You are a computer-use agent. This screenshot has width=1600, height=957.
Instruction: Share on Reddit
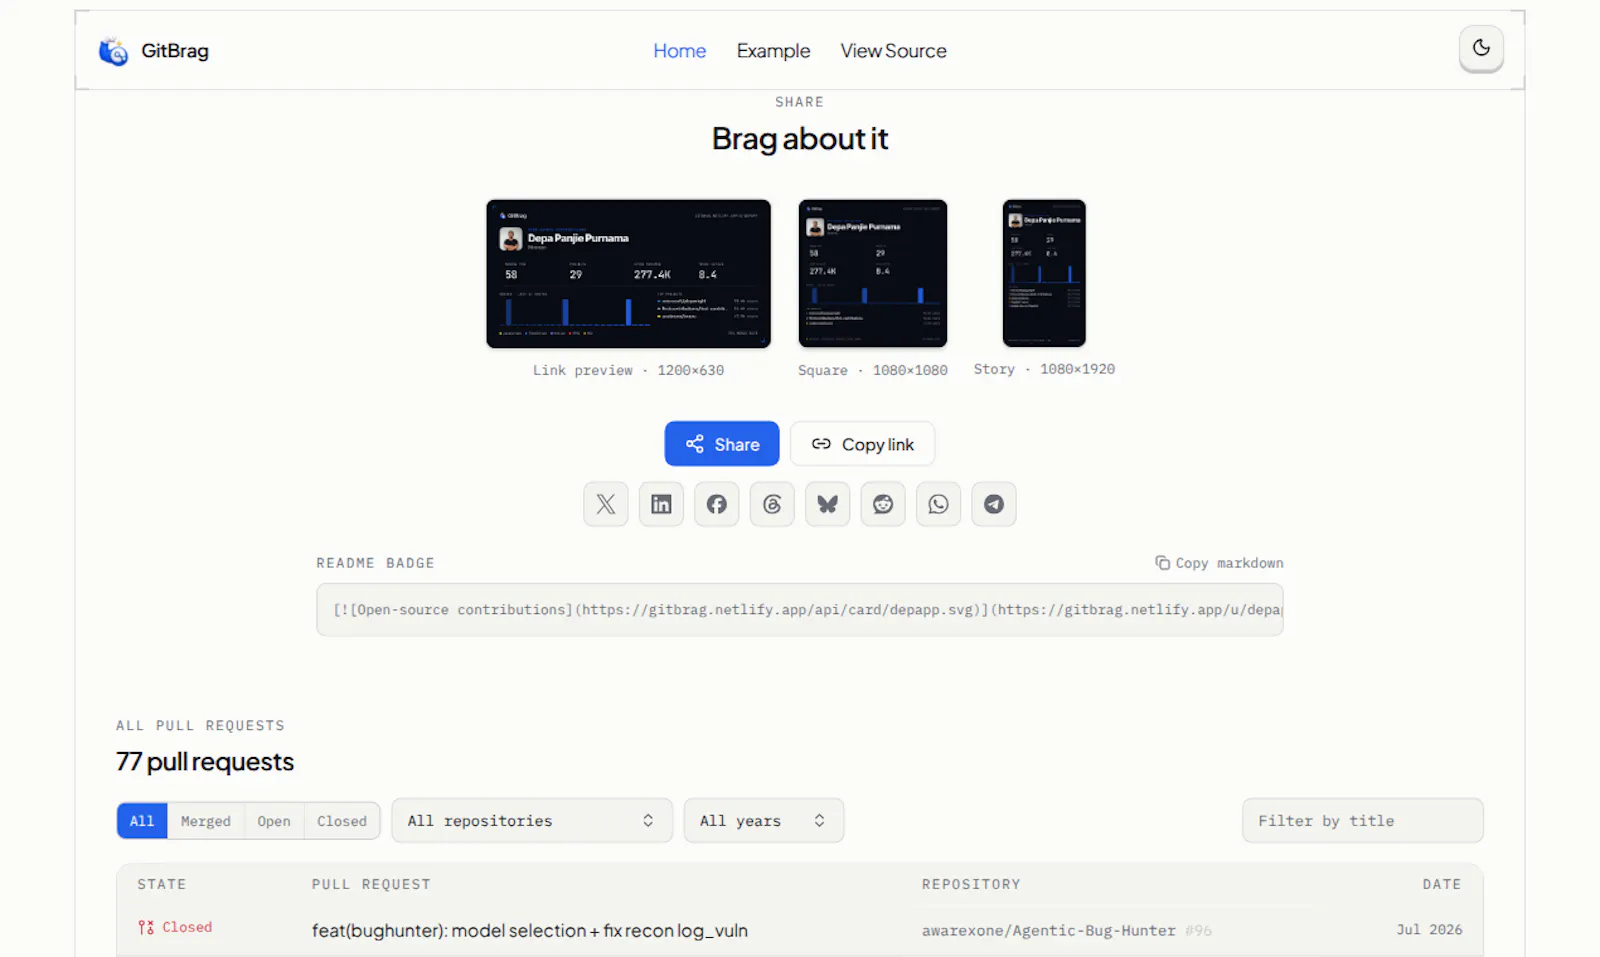point(883,504)
